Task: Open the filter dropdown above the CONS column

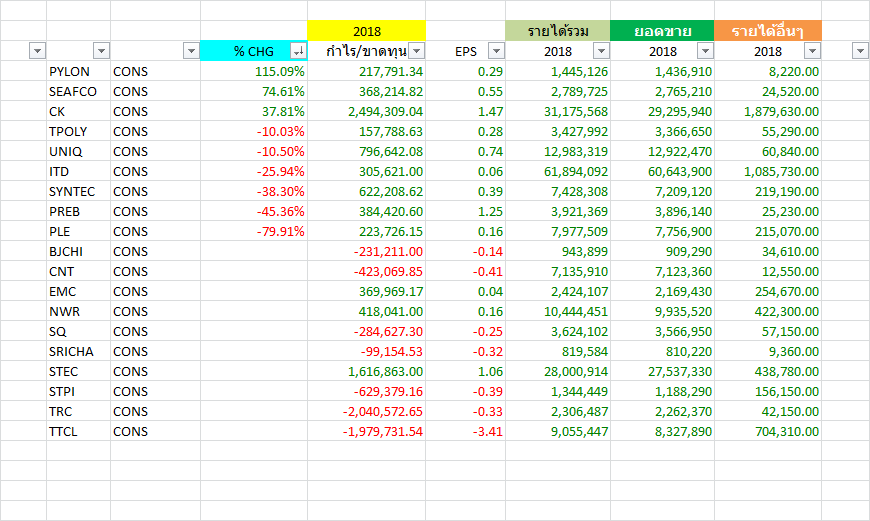Action: point(191,51)
